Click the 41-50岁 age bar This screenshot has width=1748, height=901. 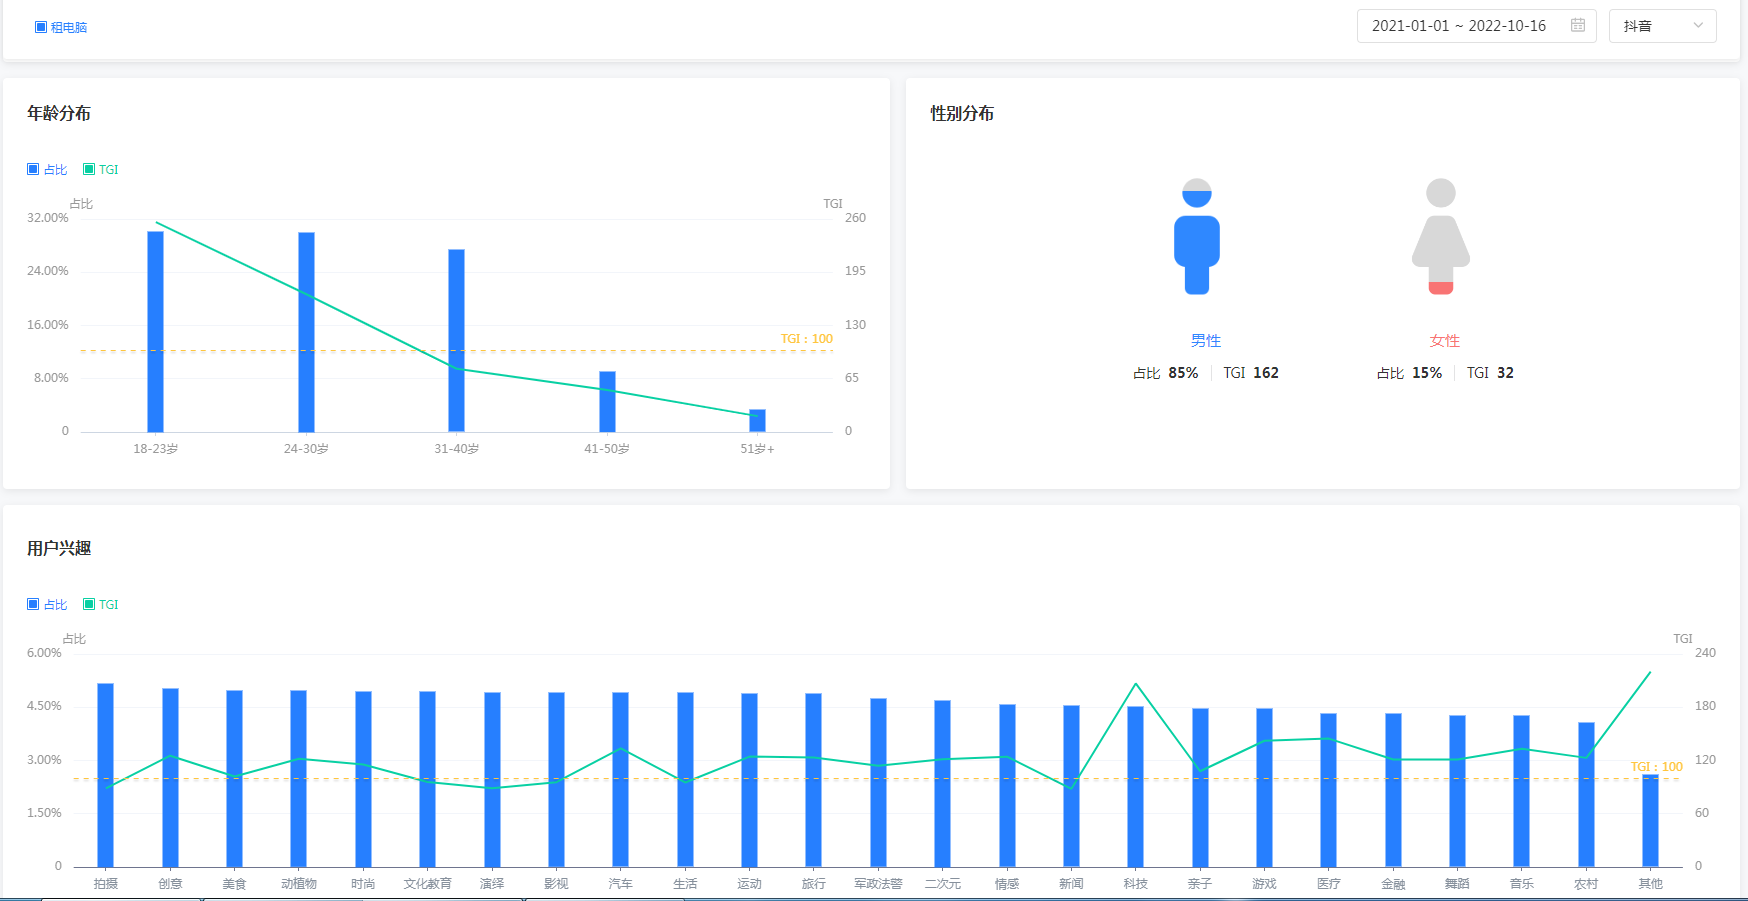tap(607, 402)
